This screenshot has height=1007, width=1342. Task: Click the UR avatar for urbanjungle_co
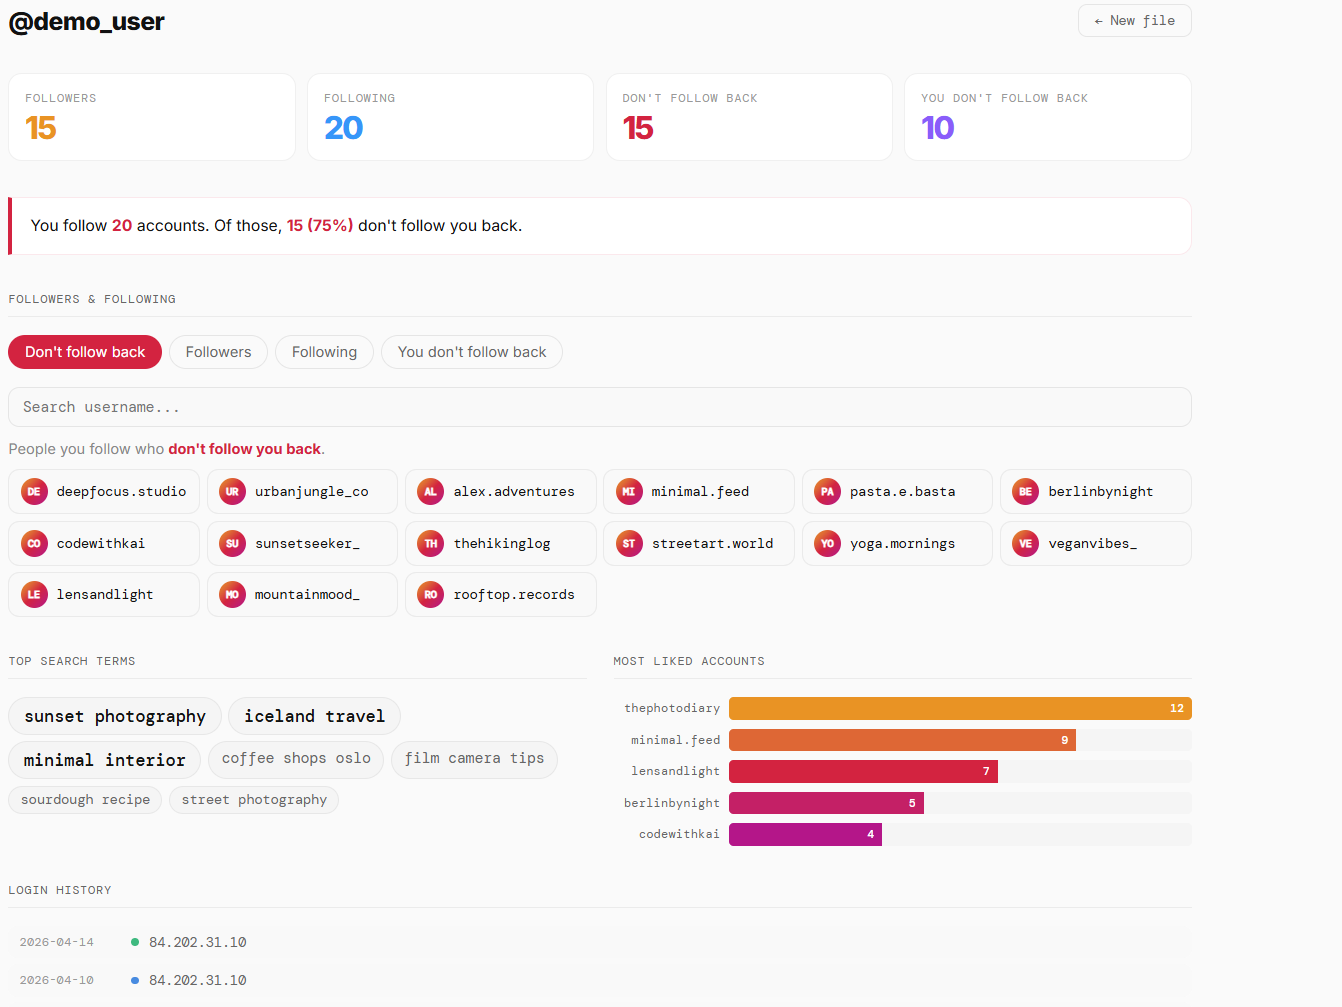tap(232, 491)
